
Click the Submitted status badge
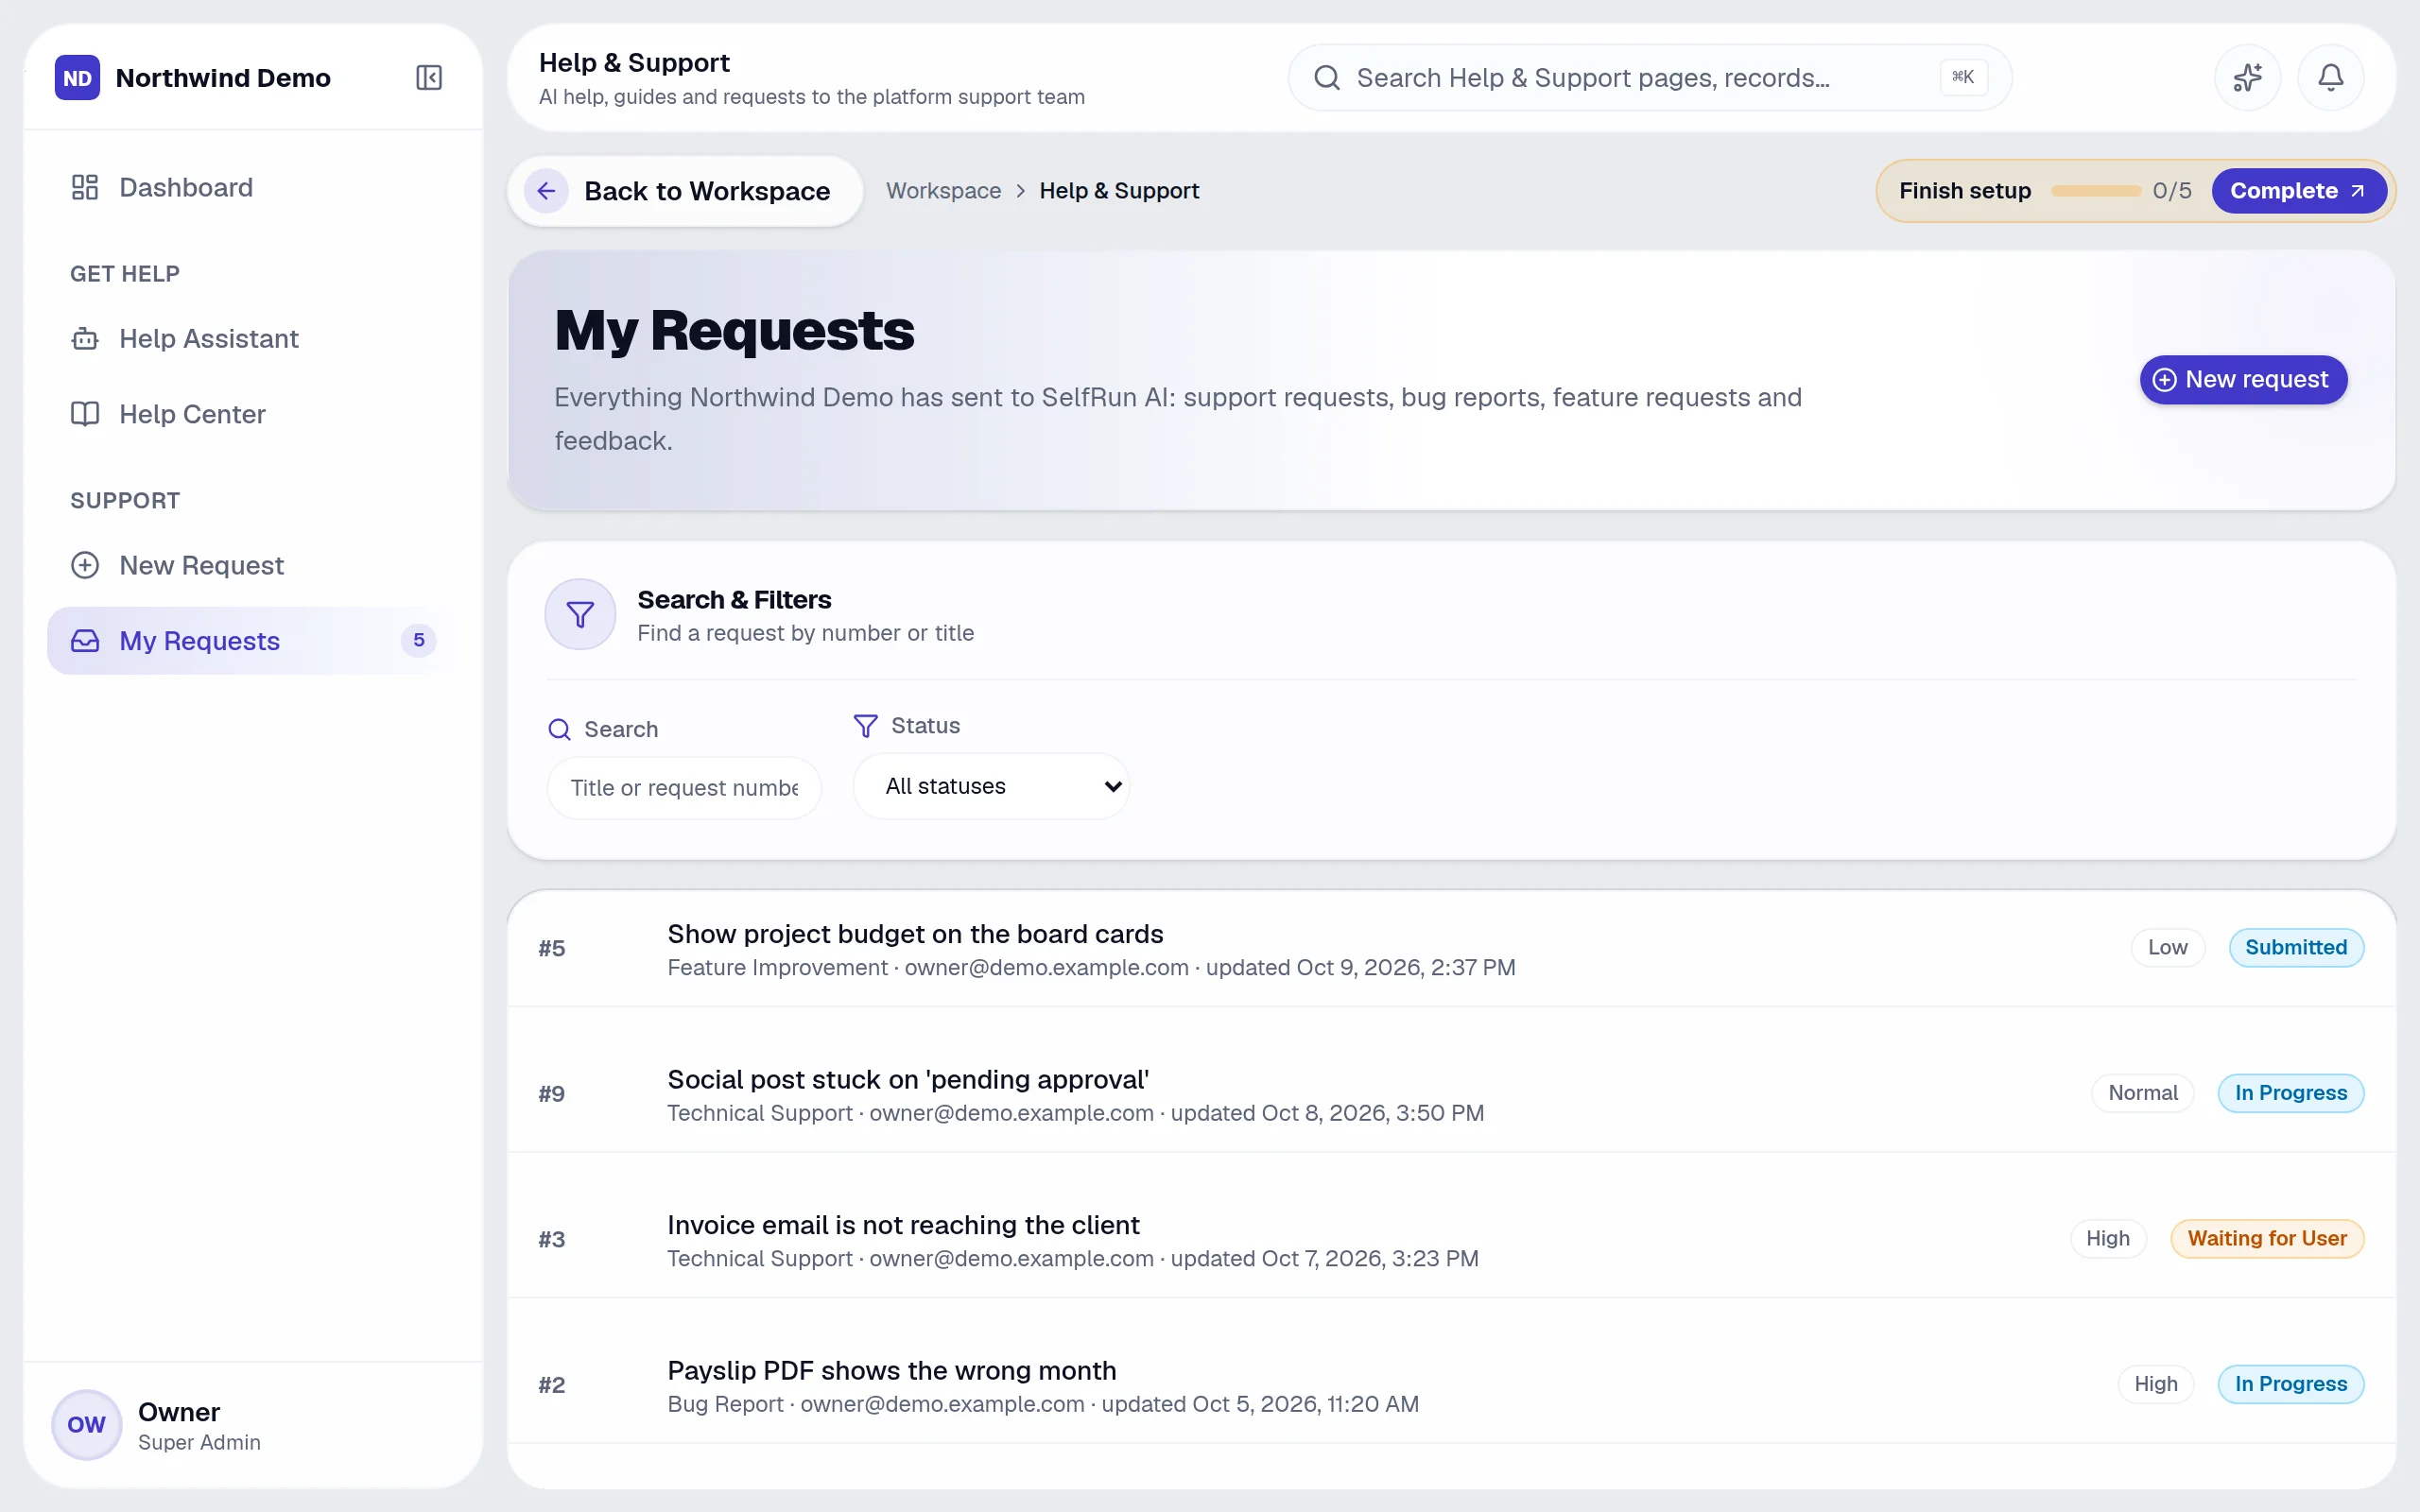click(x=2296, y=947)
